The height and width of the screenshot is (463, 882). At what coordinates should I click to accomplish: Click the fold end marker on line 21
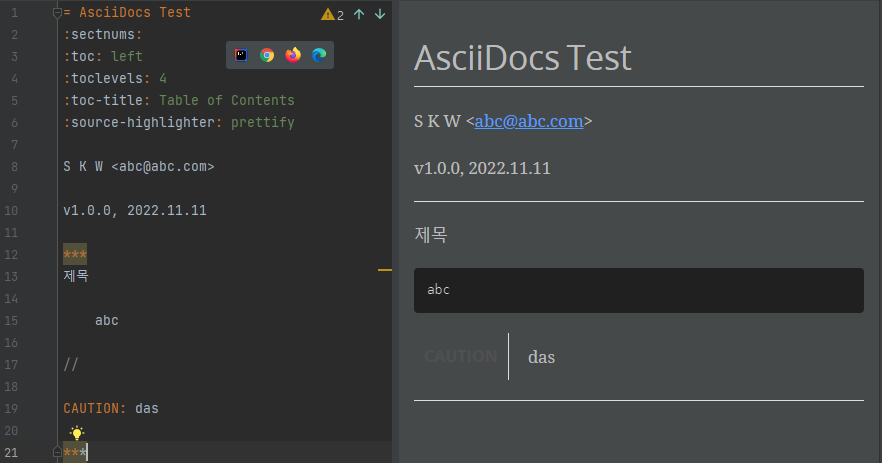pos(57,452)
